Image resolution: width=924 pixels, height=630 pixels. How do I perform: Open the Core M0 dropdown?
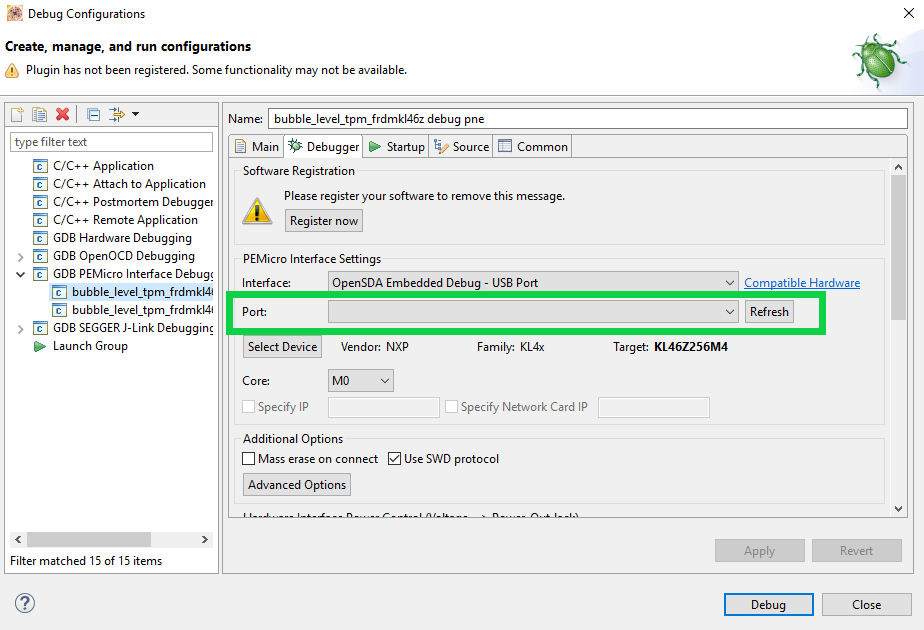point(361,381)
